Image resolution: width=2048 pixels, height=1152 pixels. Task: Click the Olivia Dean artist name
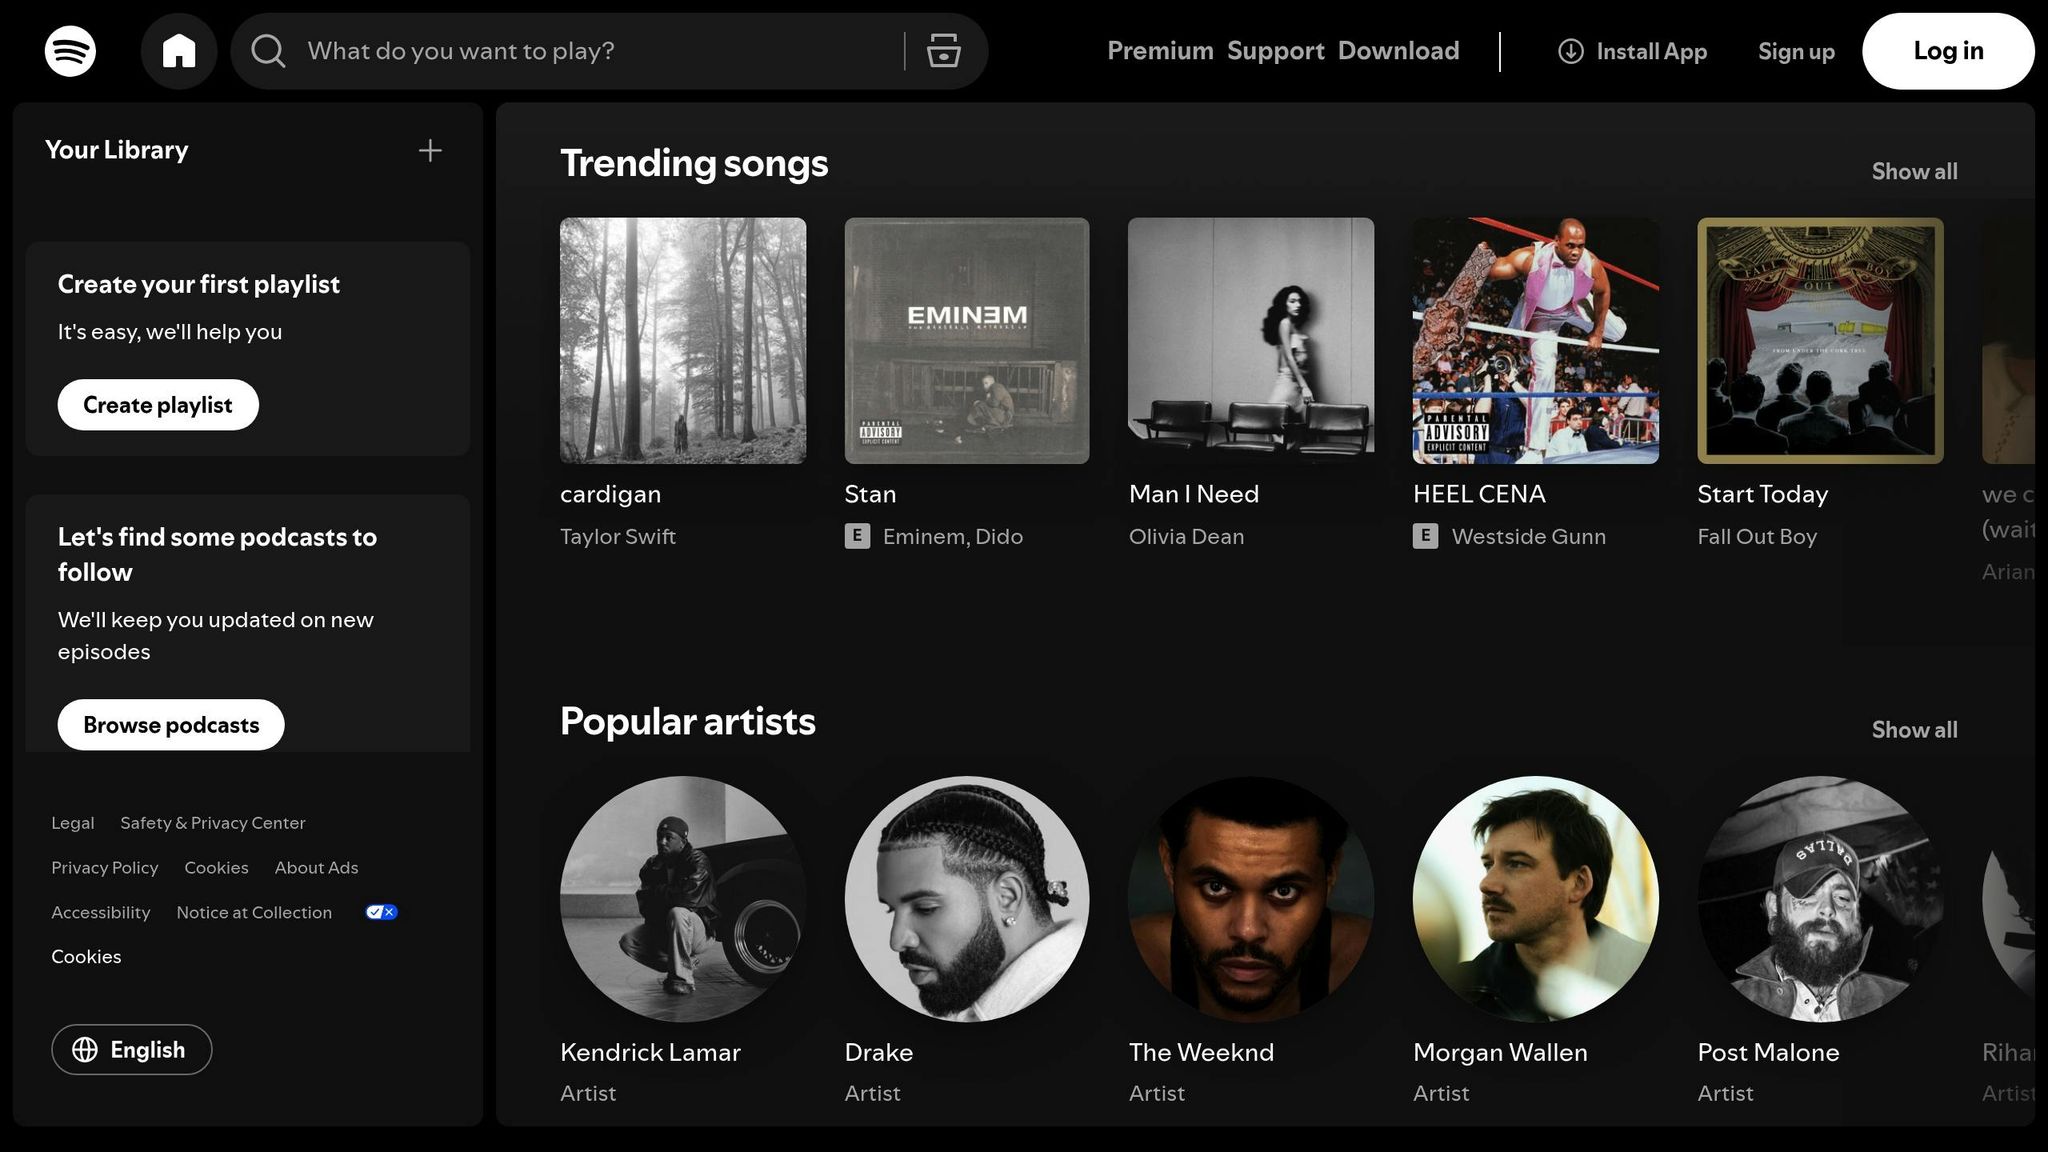(x=1187, y=536)
